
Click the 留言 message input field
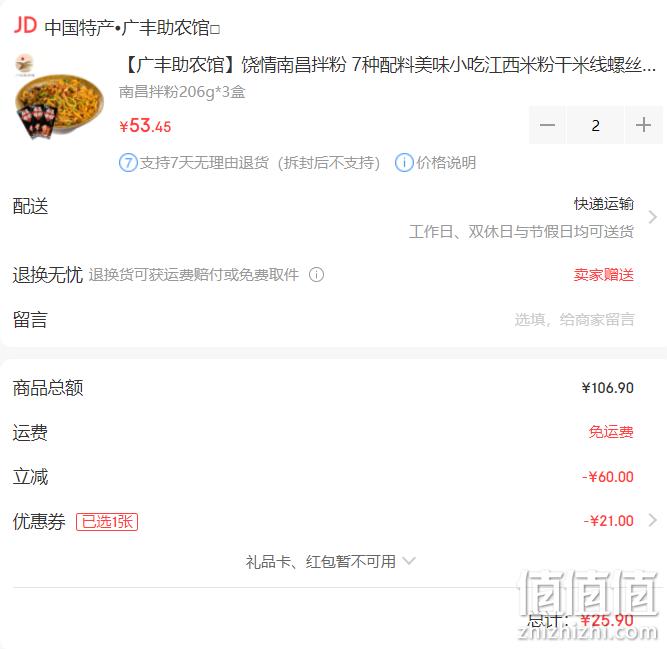point(574,319)
